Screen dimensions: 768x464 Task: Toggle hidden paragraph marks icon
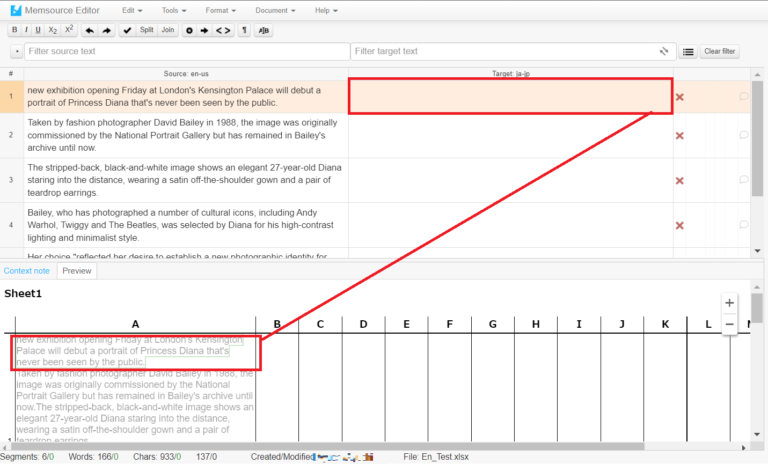(245, 30)
